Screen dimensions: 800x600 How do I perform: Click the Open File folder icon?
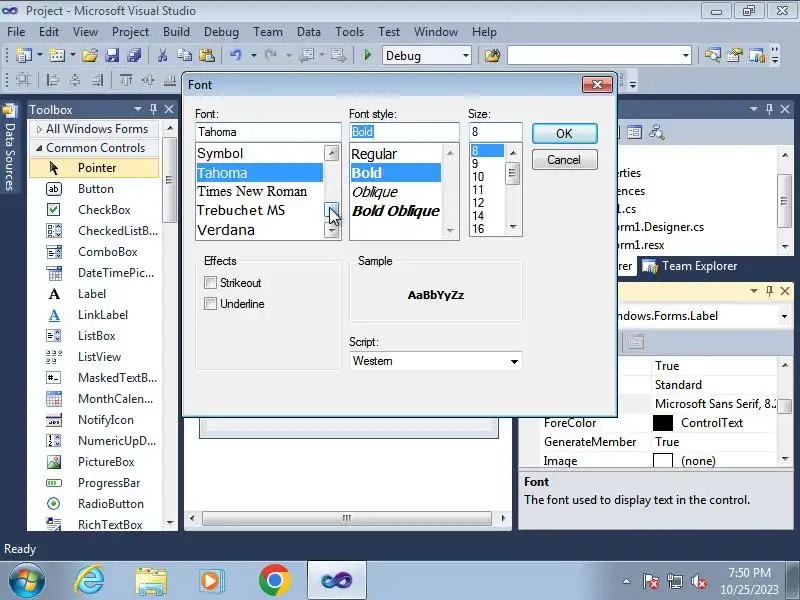[89, 55]
